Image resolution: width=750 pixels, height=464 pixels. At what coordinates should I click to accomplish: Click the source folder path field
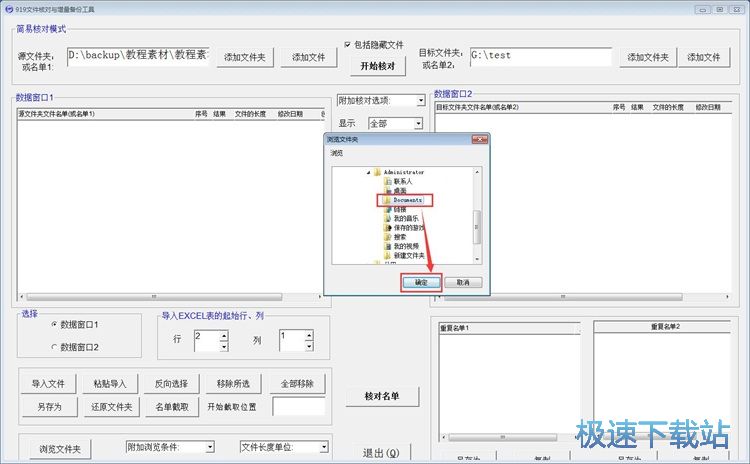[x=138, y=55]
